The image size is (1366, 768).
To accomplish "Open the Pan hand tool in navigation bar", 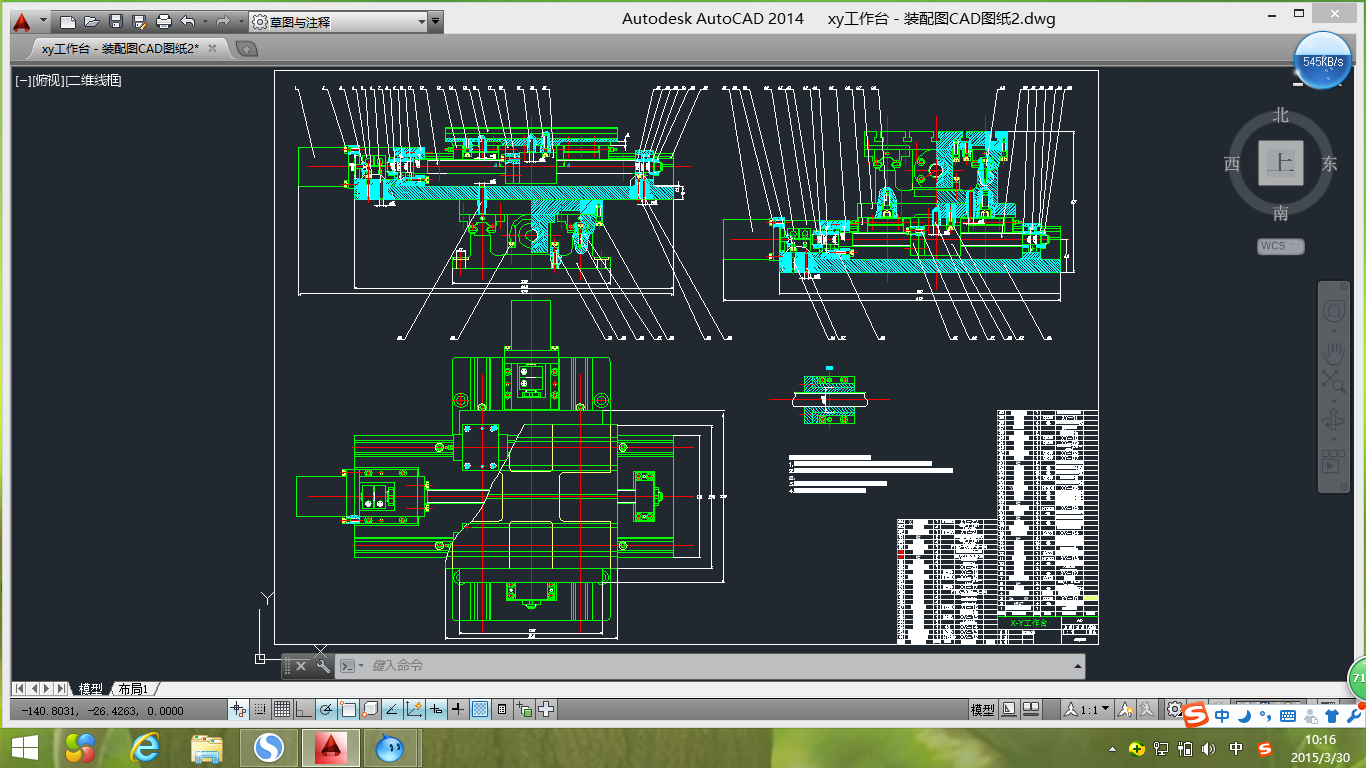I will click(1333, 351).
